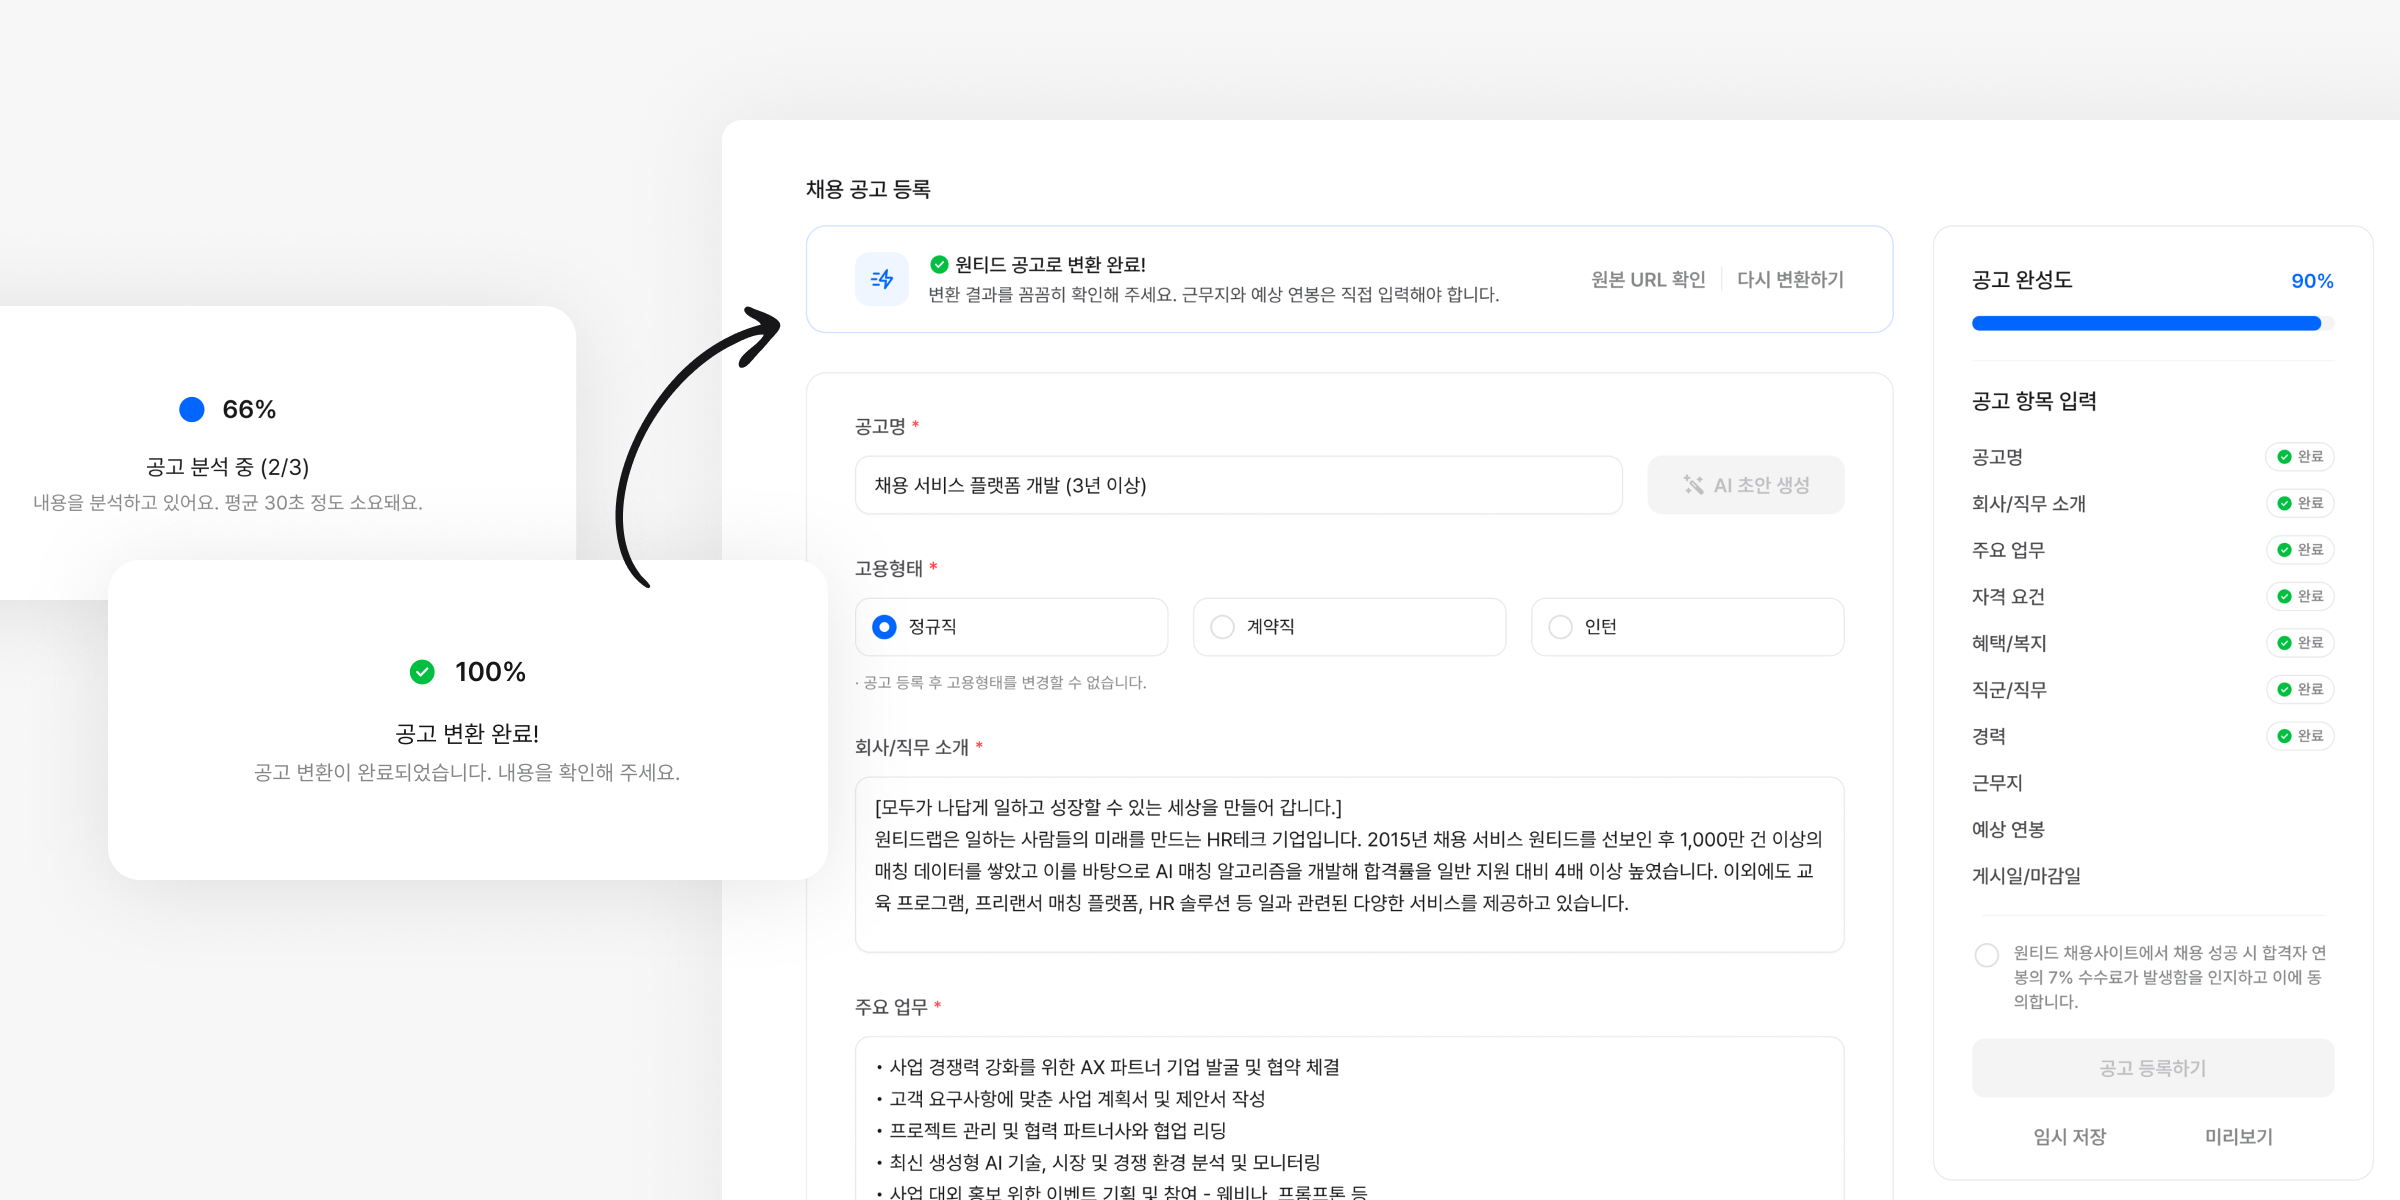Click the green check beside 100%
2400x1200 pixels.
point(422,672)
